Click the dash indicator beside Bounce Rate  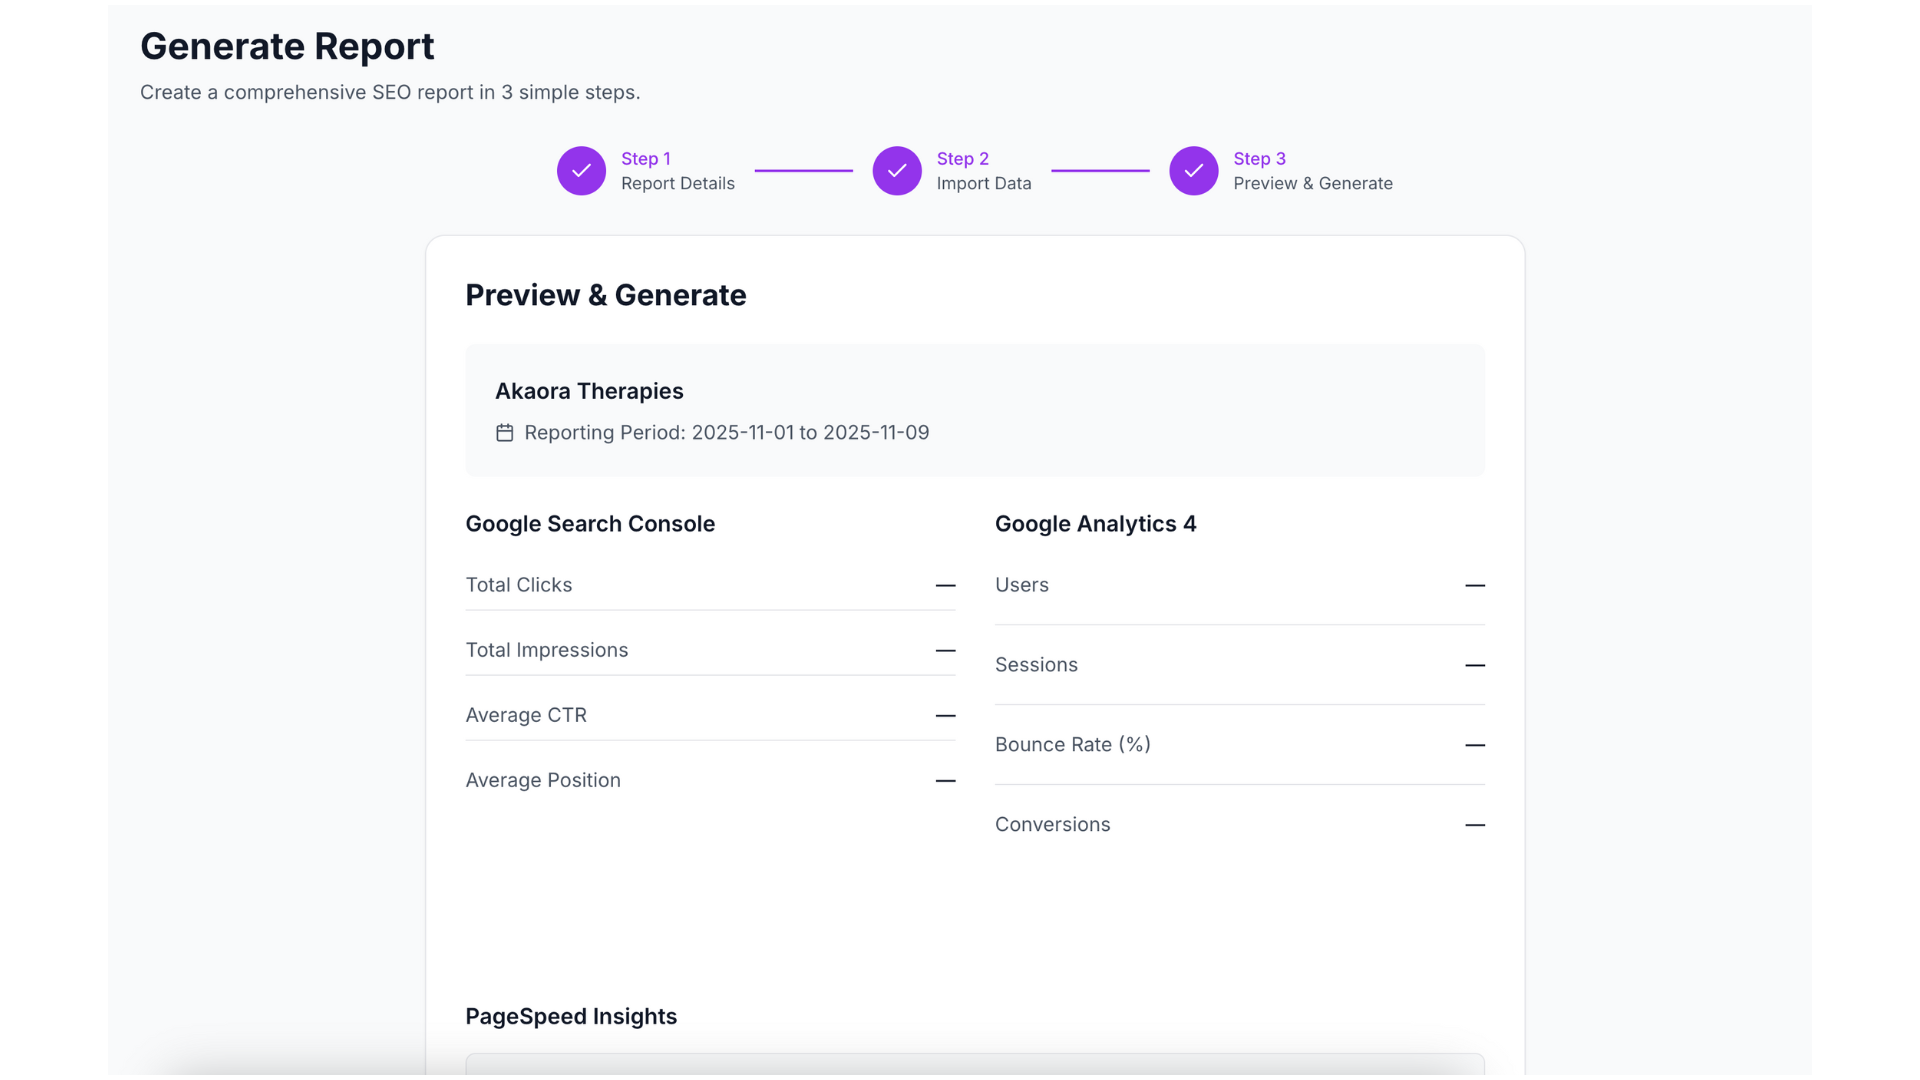(x=1476, y=745)
